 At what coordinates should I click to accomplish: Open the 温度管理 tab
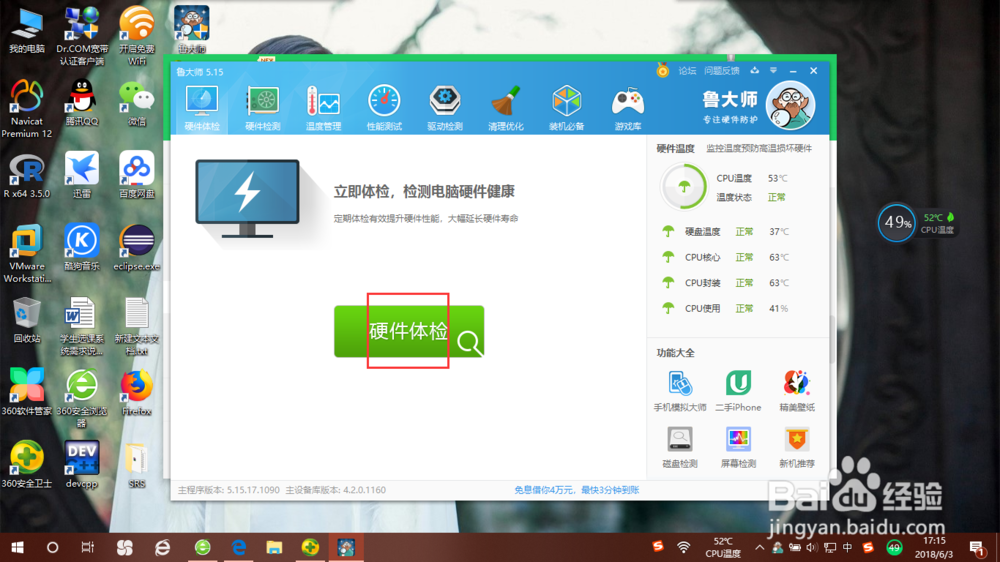pyautogui.click(x=323, y=108)
